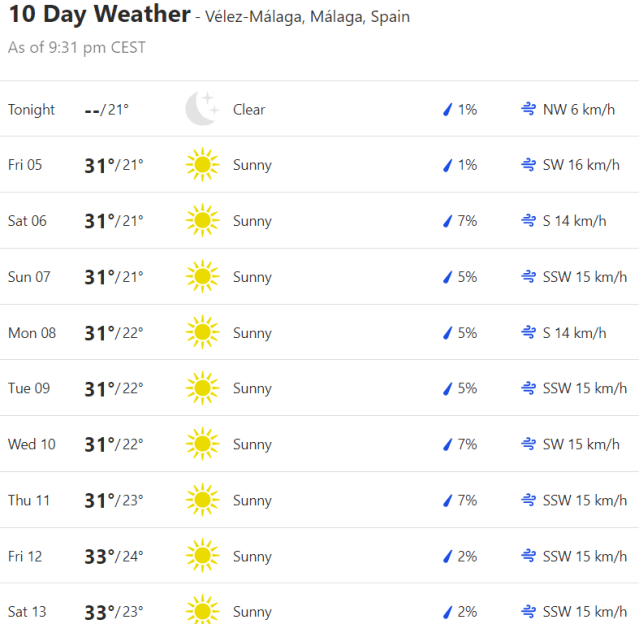
Task: Click the moon icon for Tonight
Action: click(x=201, y=109)
